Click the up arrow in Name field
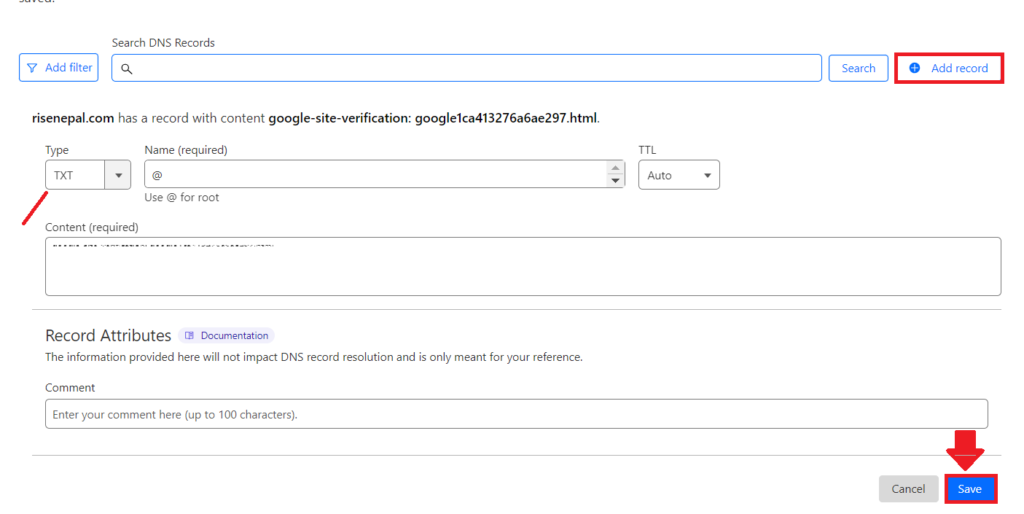1024x514 pixels. tap(615, 168)
